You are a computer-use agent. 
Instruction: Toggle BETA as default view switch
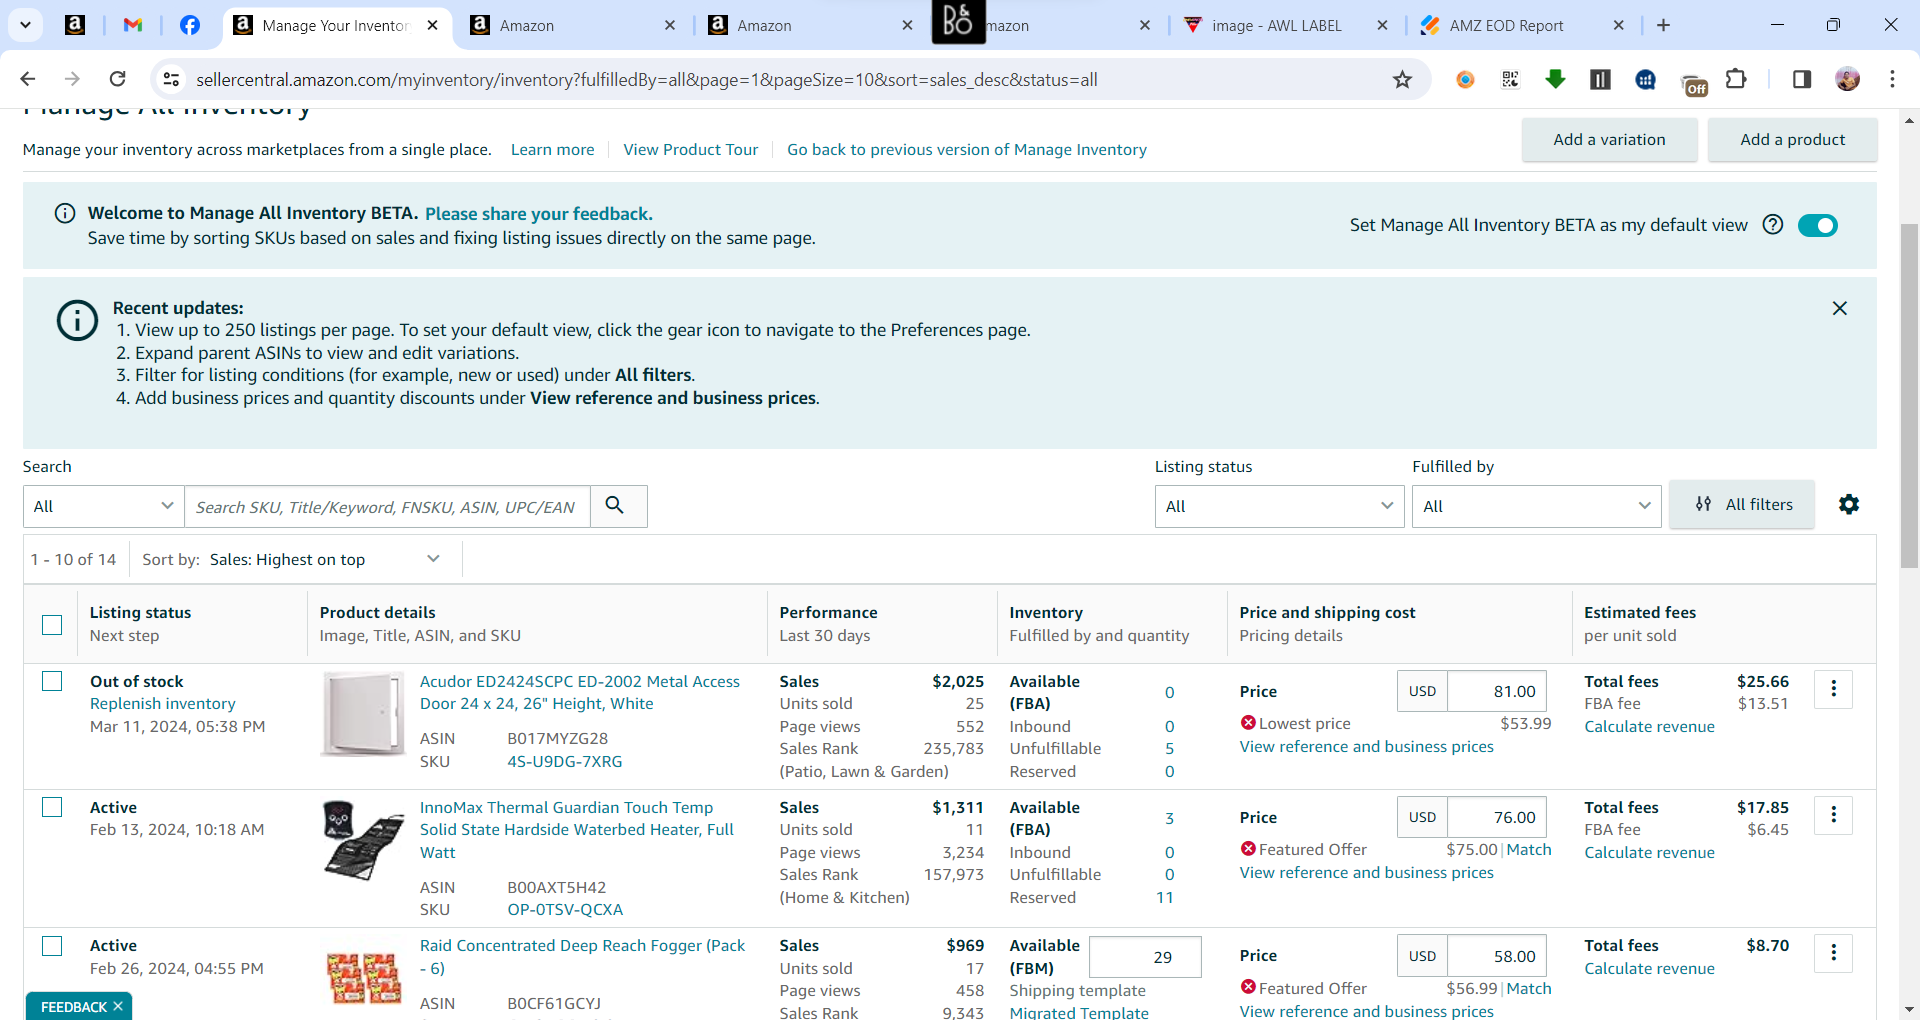tap(1817, 225)
